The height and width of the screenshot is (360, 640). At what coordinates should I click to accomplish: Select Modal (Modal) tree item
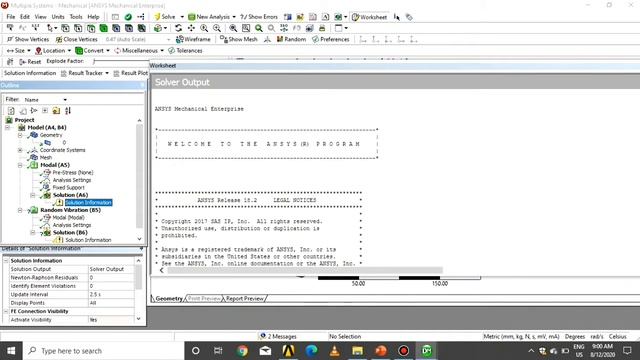coord(68,218)
